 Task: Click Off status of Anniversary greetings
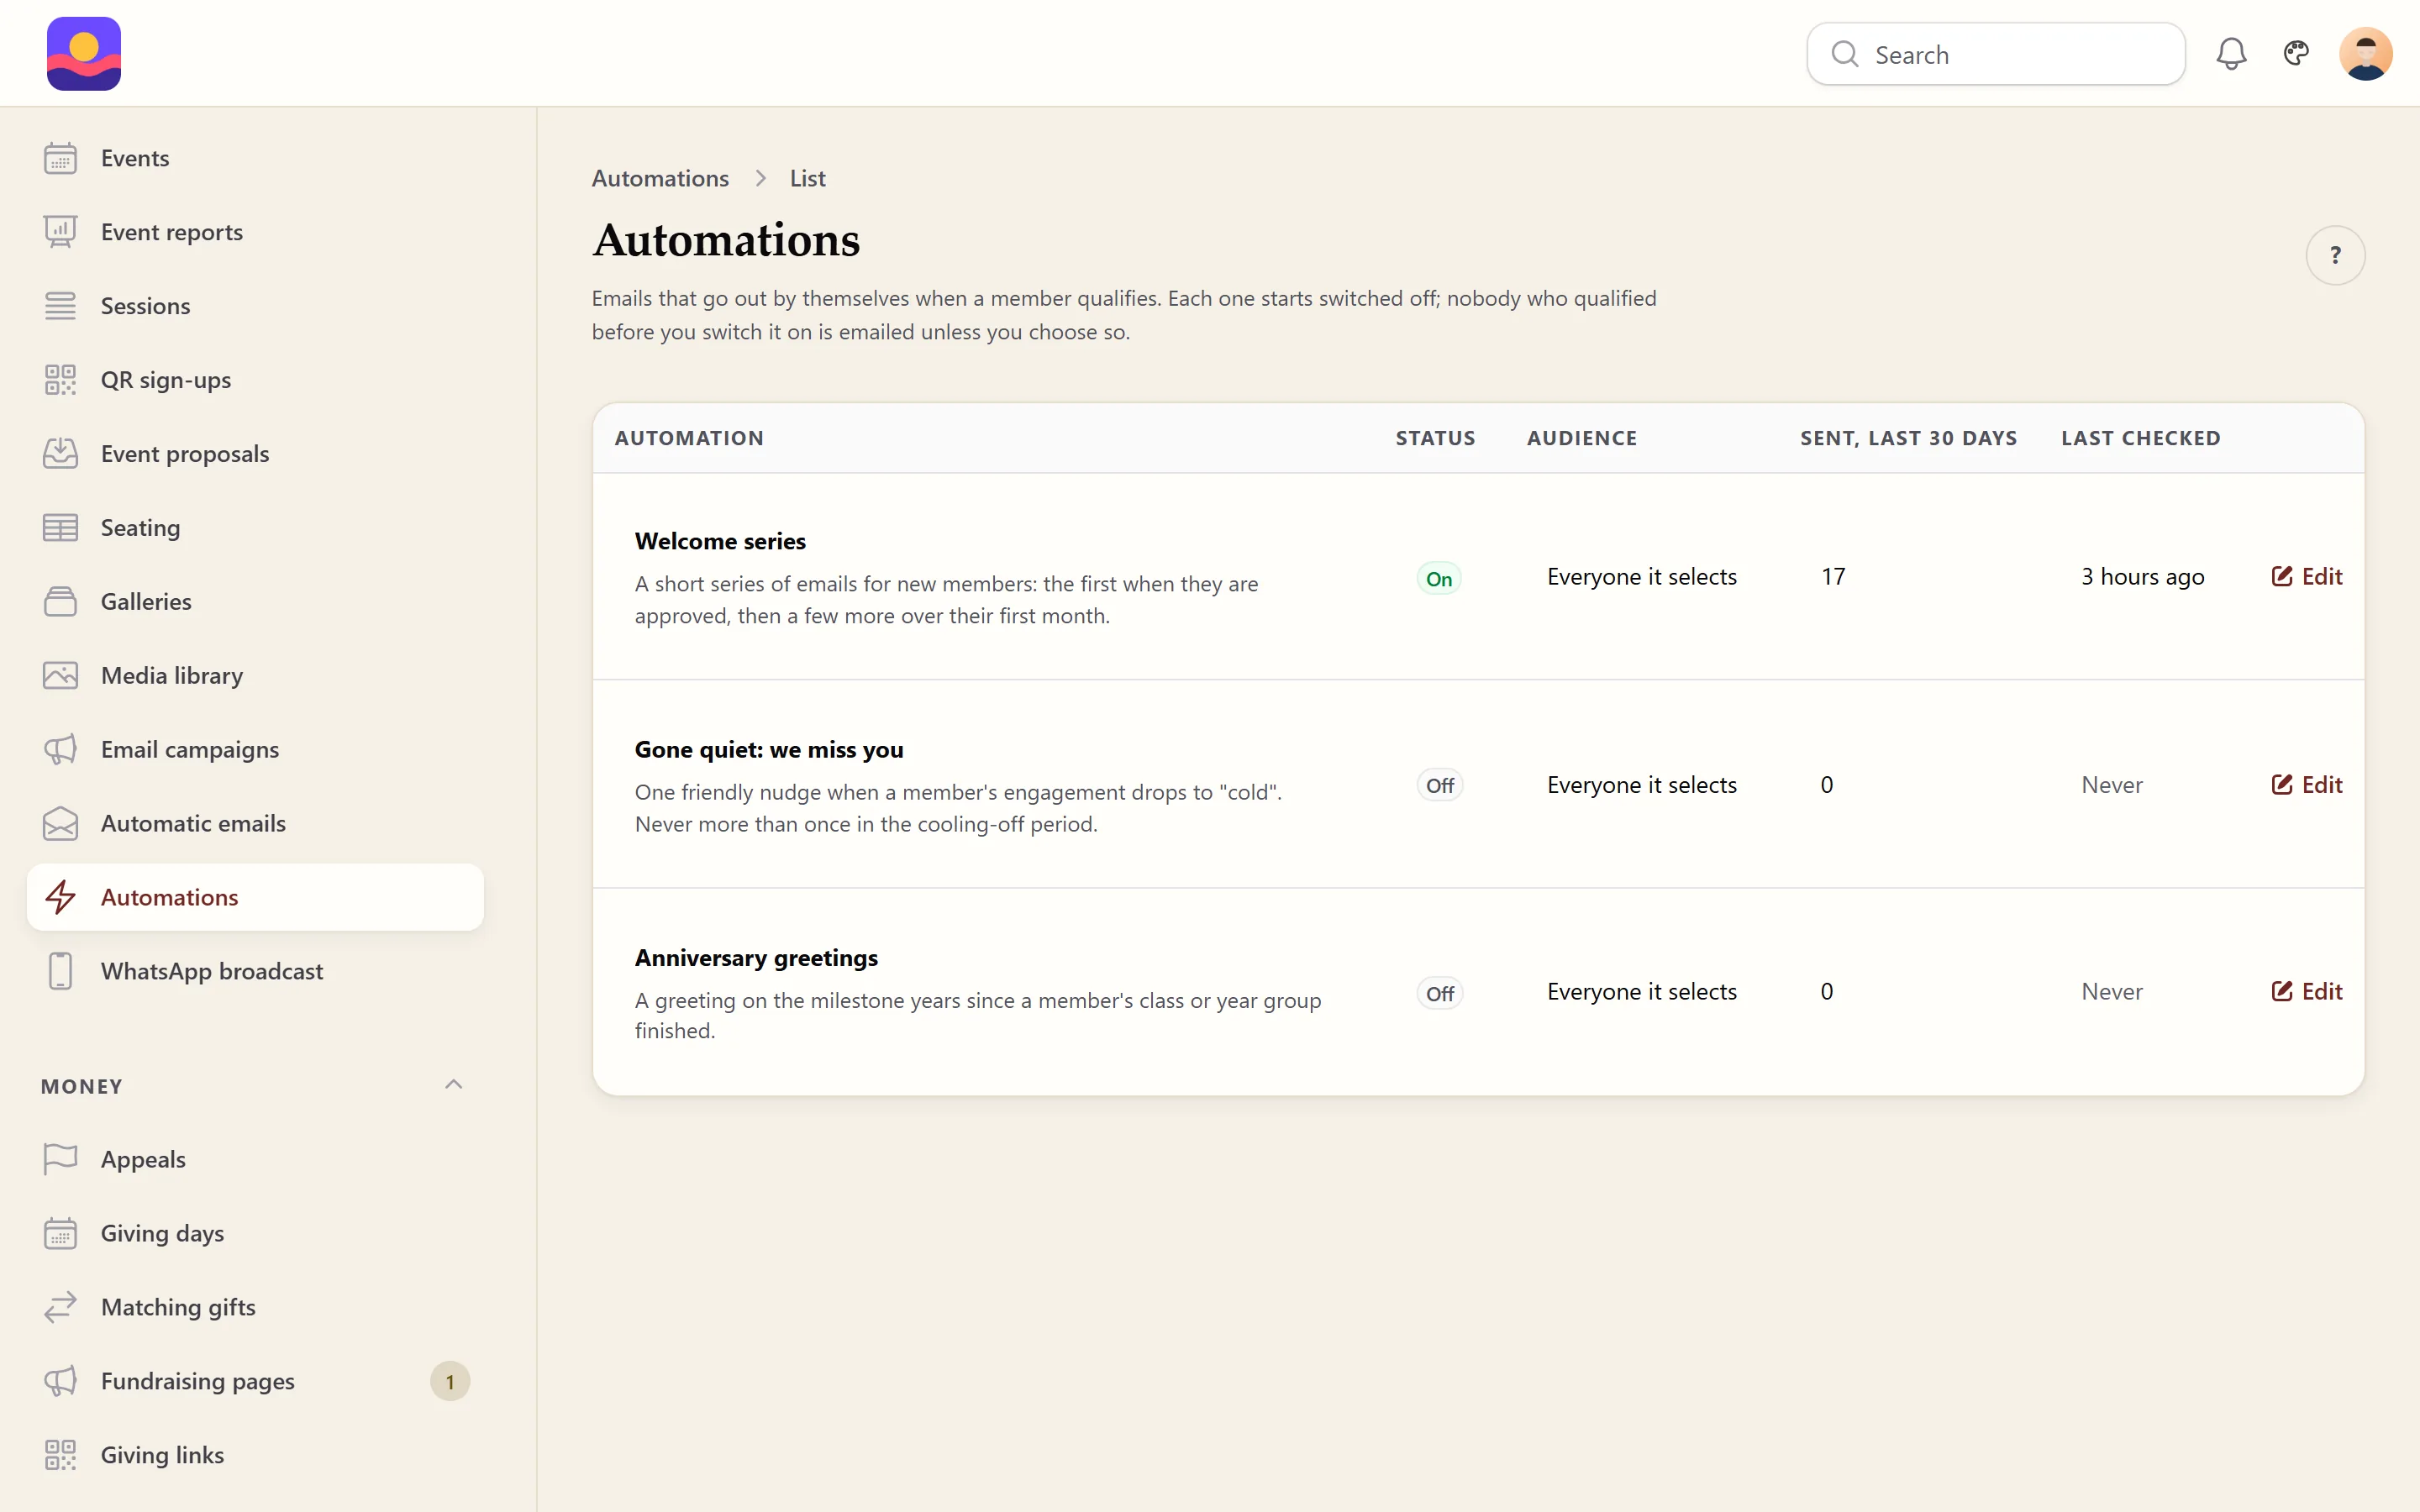click(x=1439, y=994)
